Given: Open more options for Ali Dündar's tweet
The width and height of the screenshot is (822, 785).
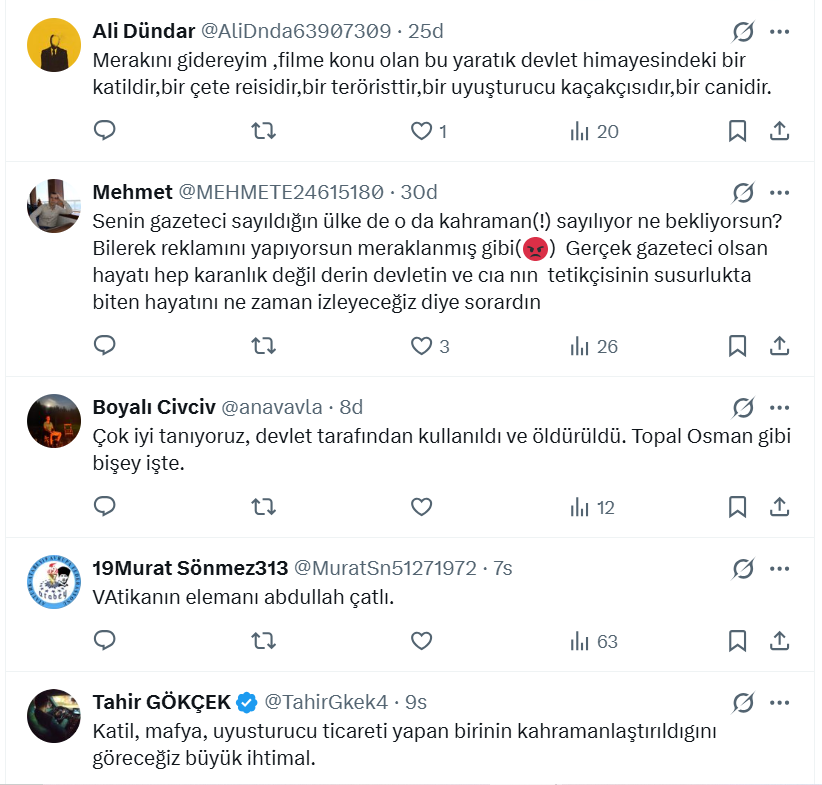Looking at the screenshot, I should pos(780,31).
